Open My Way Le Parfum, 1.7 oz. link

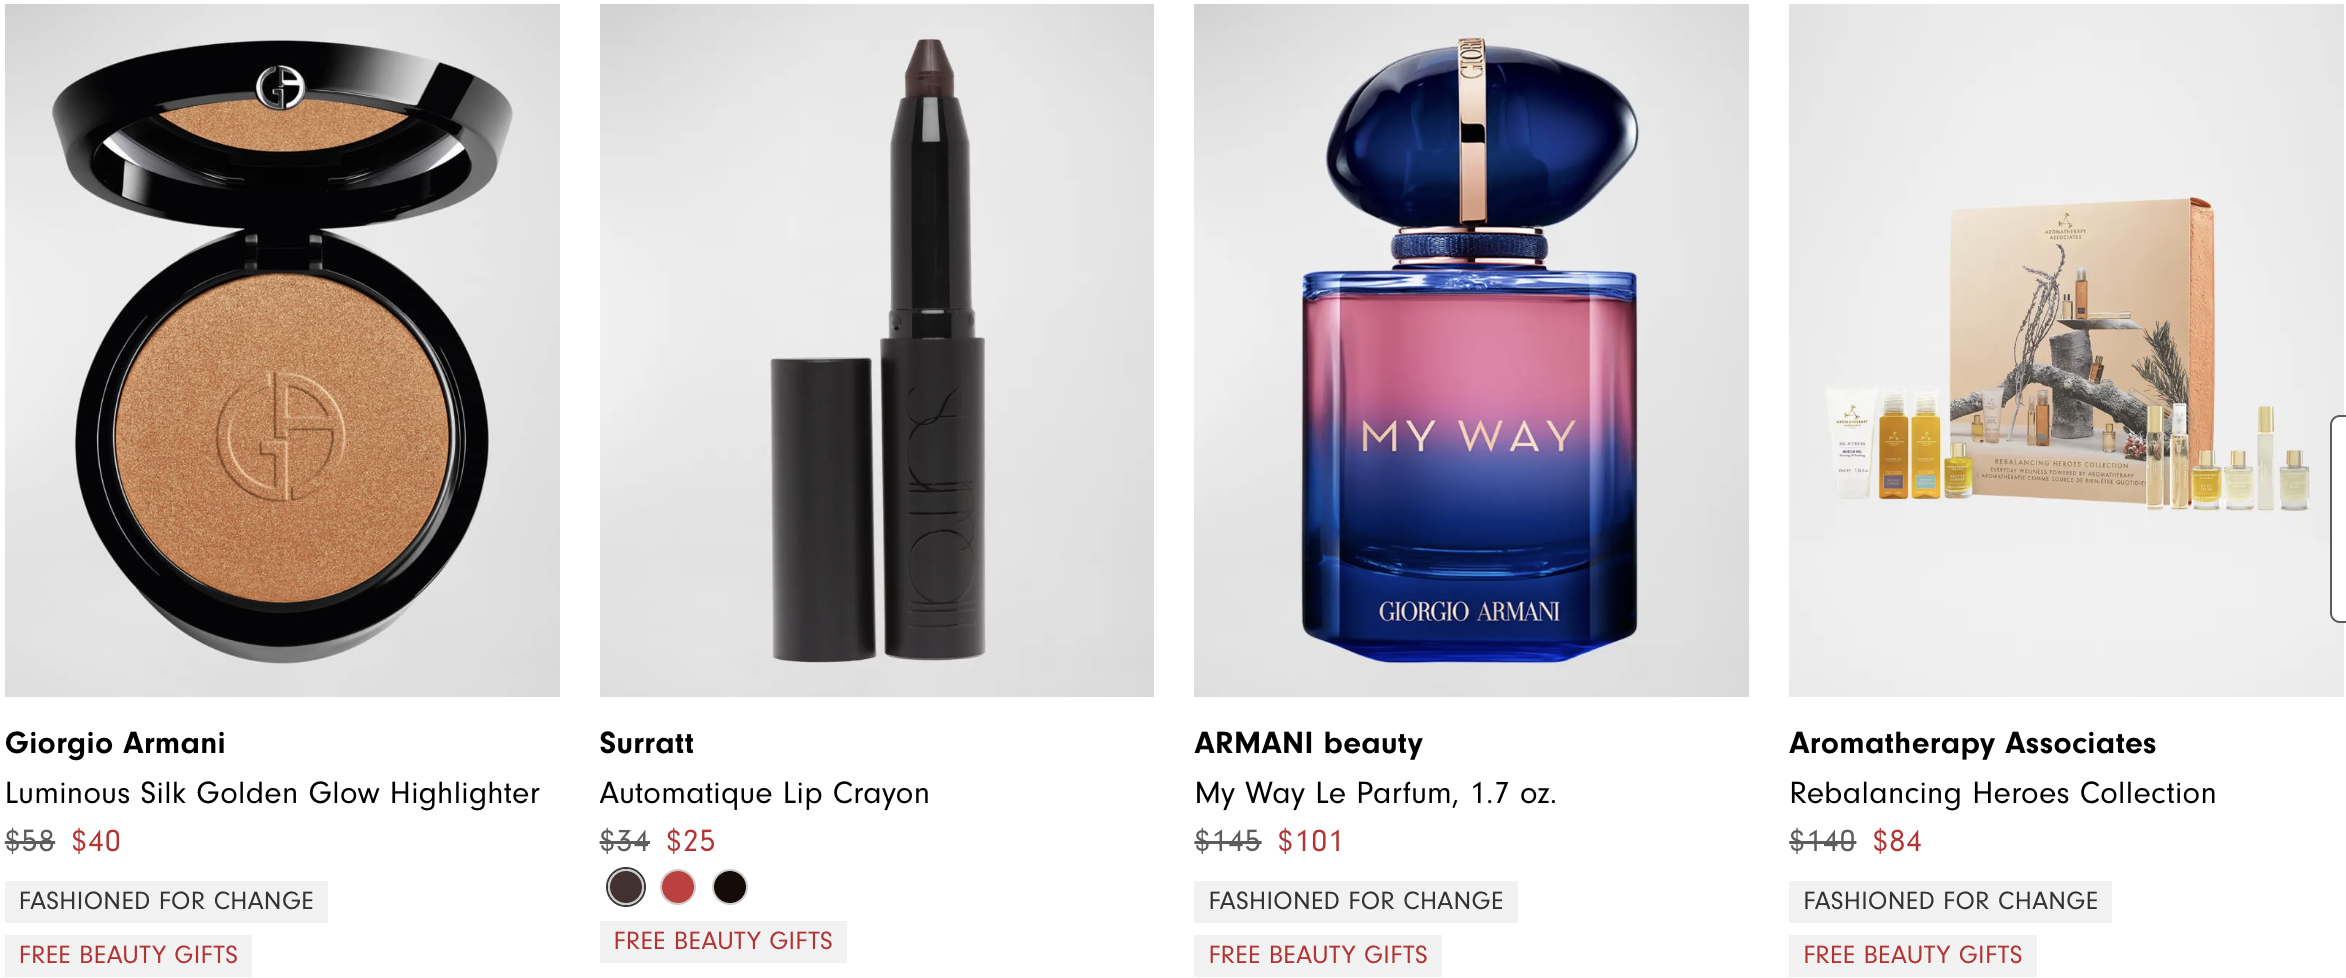click(1375, 793)
